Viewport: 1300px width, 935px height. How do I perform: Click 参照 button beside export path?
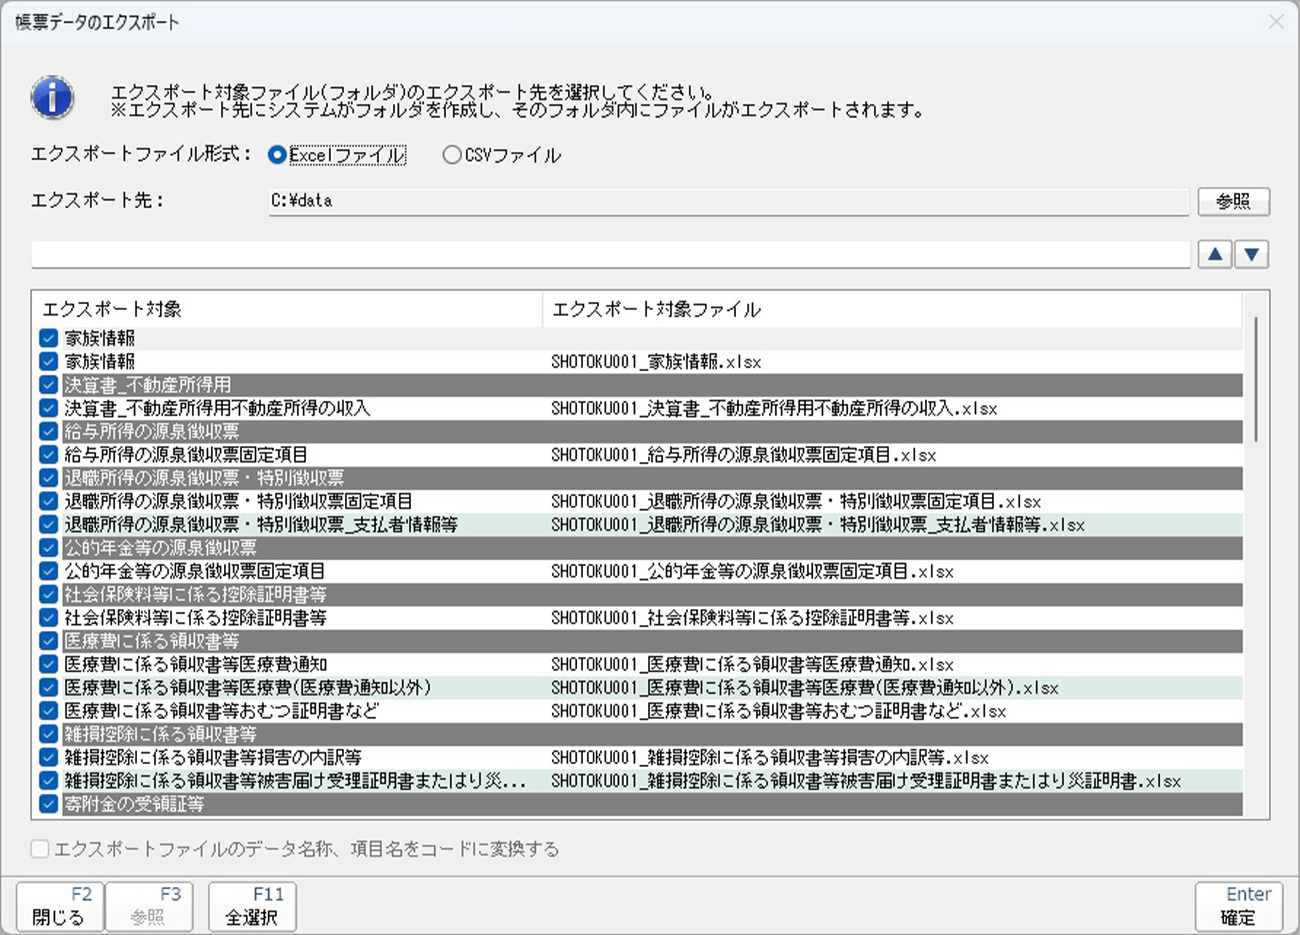point(1233,201)
